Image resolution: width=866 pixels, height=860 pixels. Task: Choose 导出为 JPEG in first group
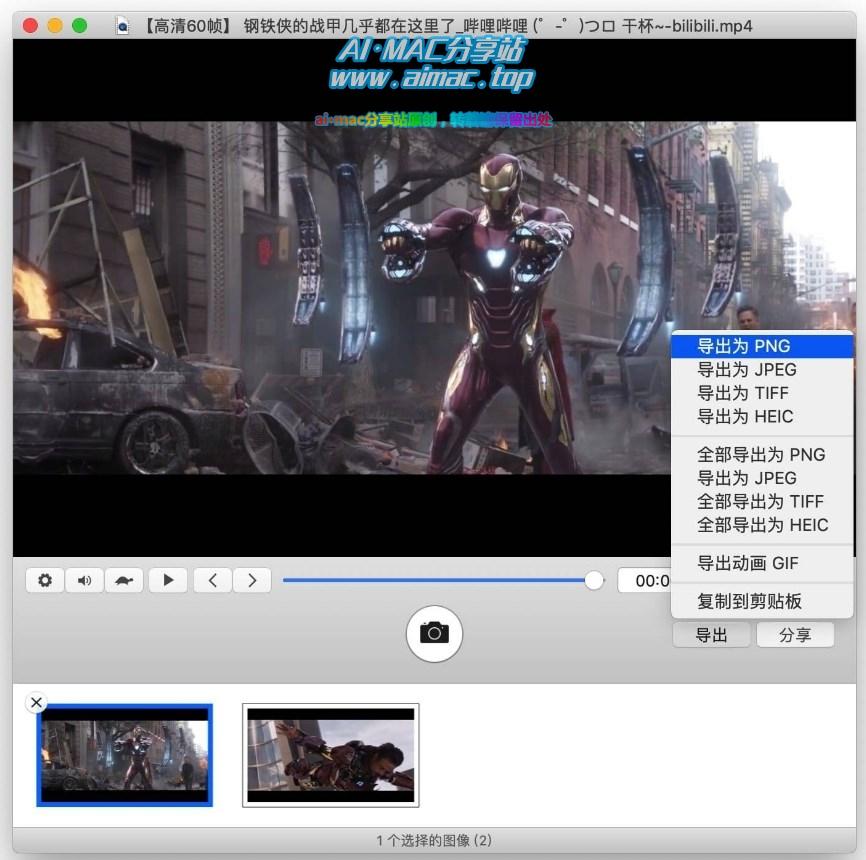coord(762,369)
